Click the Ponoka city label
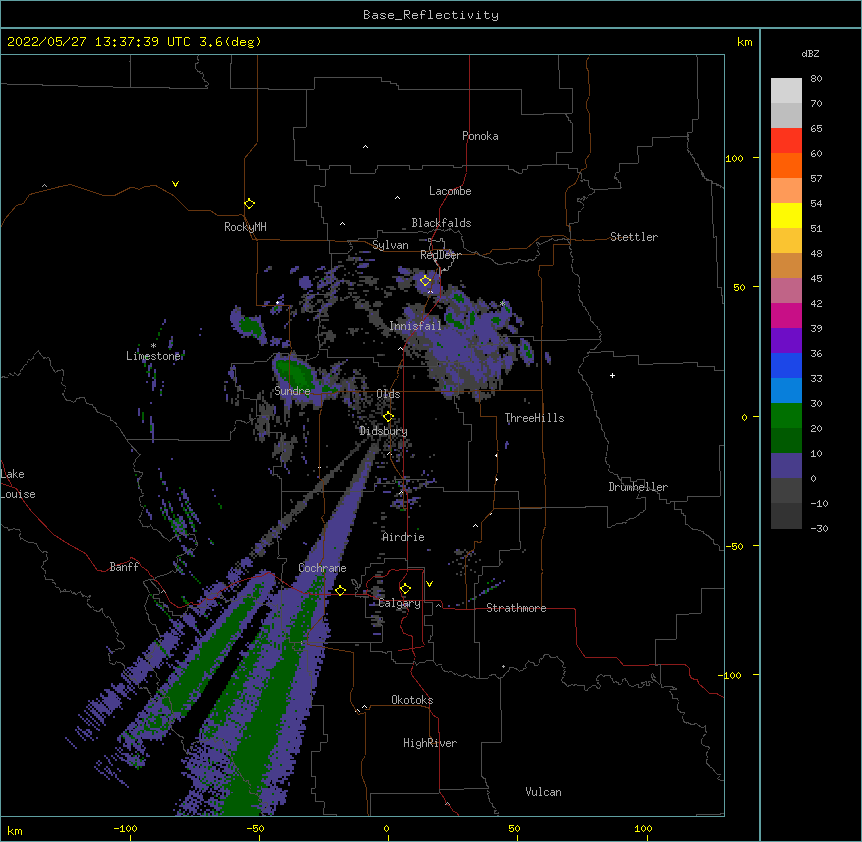 click(x=480, y=136)
